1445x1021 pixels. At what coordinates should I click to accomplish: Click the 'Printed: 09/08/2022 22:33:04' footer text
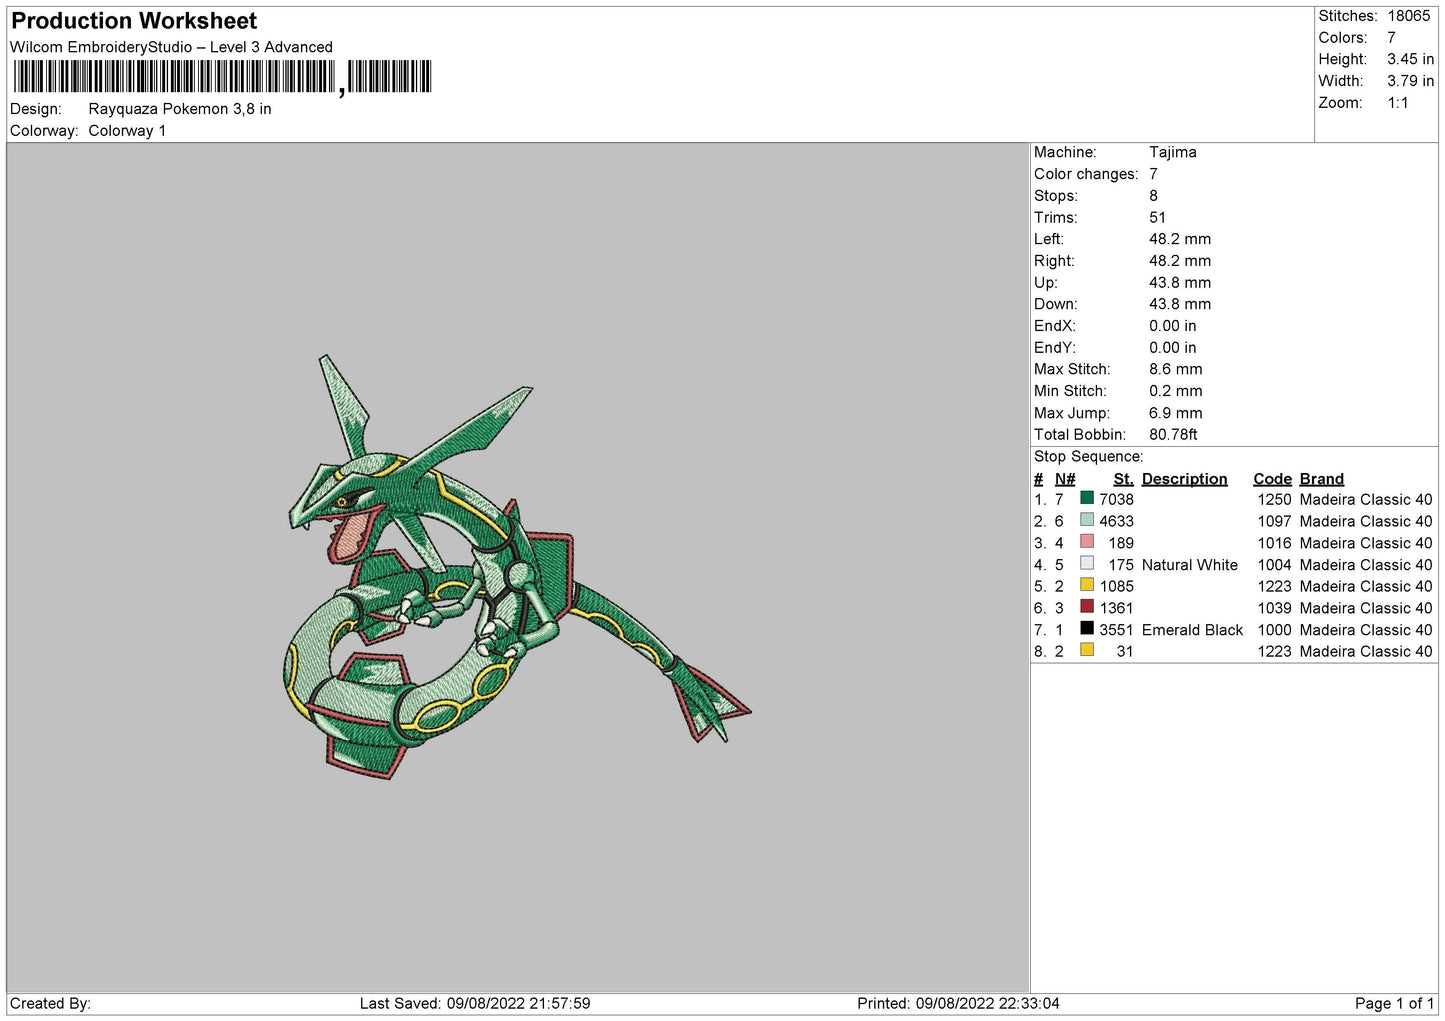(958, 1003)
